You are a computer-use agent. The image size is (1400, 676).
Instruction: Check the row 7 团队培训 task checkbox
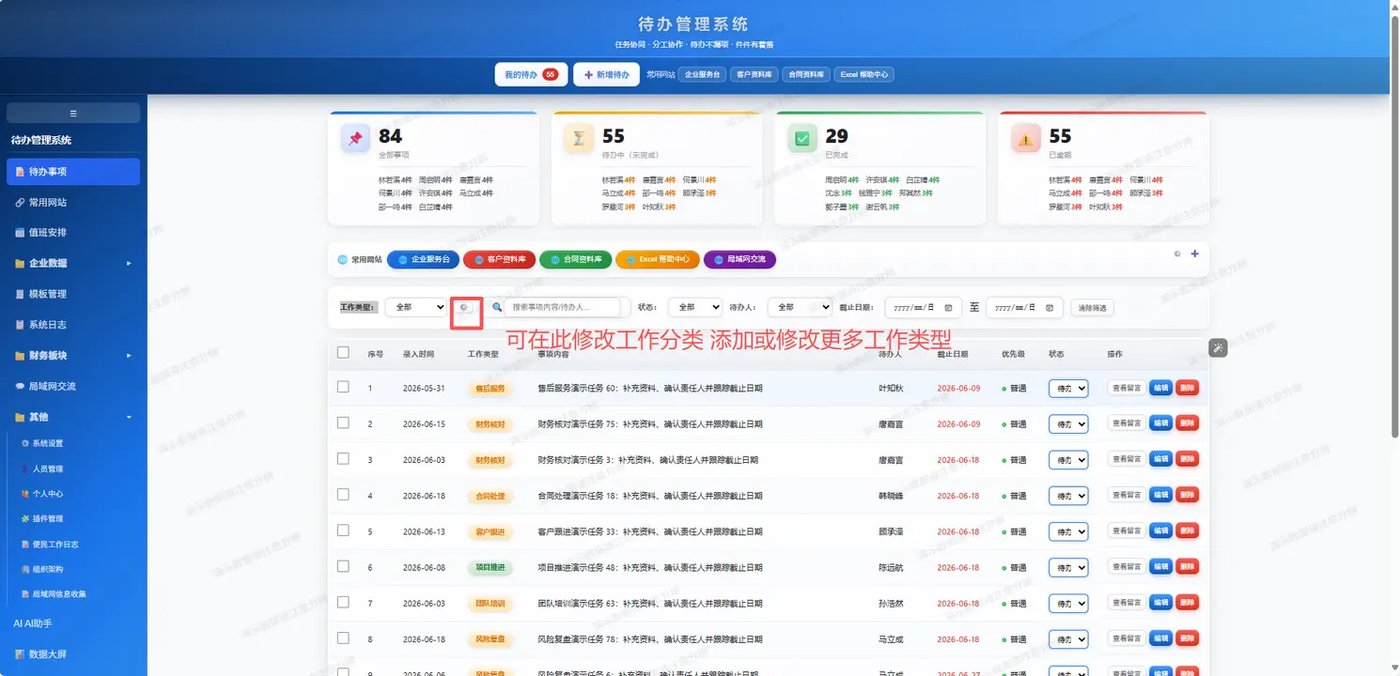pyautogui.click(x=343, y=603)
